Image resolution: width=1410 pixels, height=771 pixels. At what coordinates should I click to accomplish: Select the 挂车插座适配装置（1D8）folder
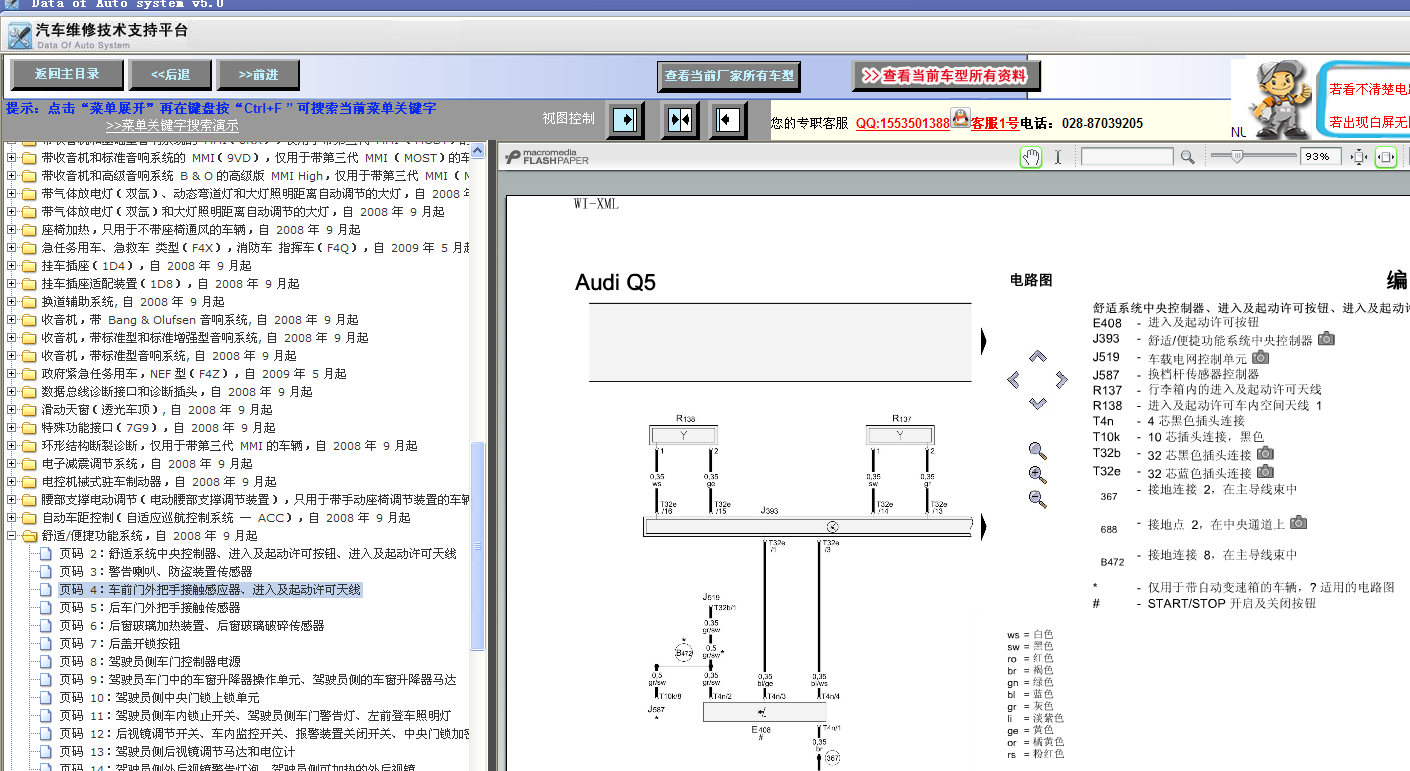click(x=170, y=284)
